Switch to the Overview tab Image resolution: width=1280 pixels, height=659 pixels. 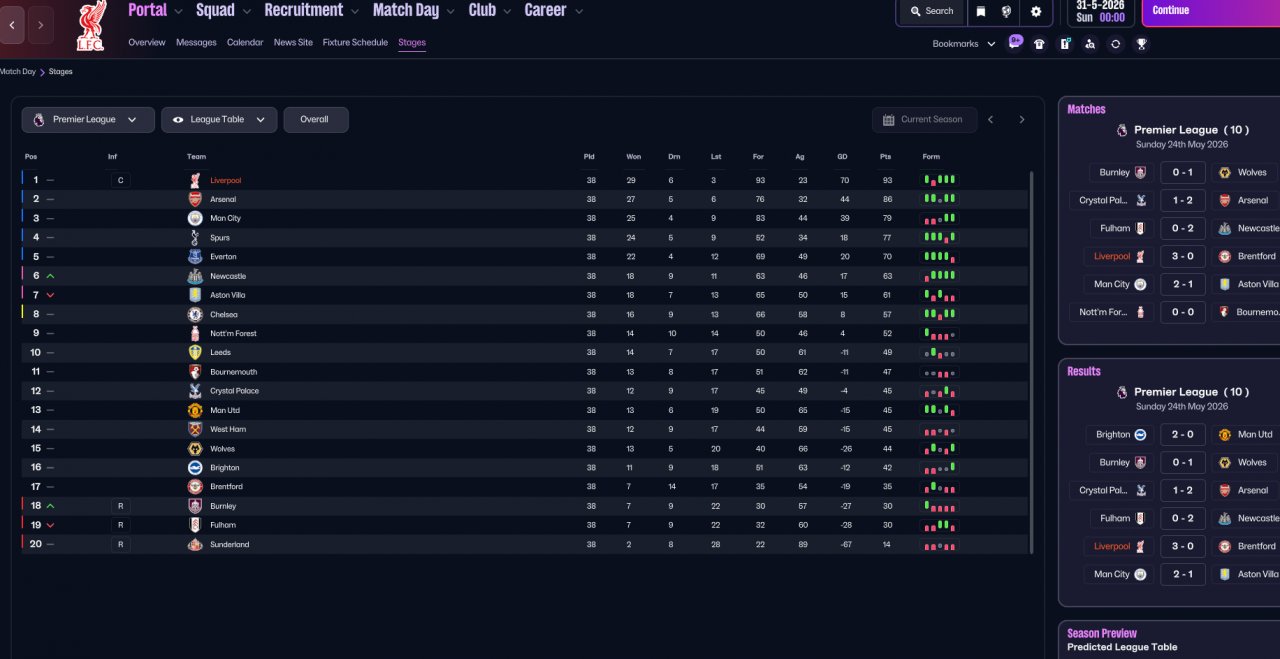[147, 42]
